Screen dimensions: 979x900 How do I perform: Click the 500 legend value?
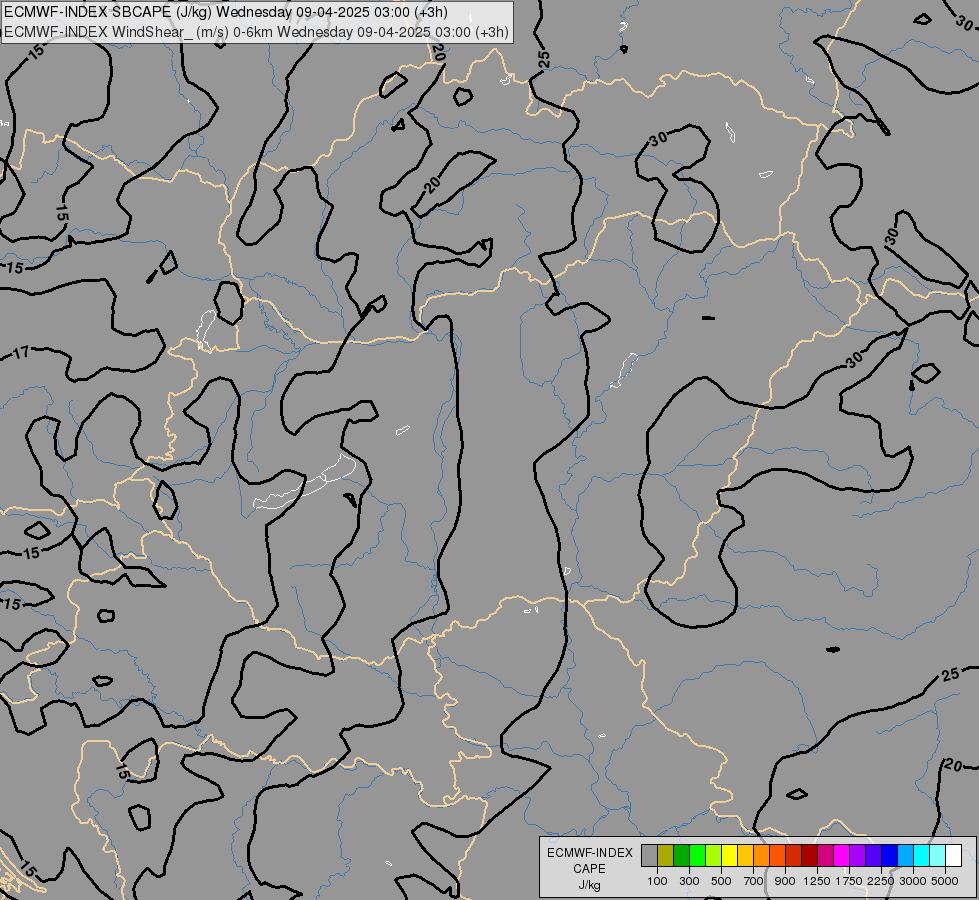tap(721, 881)
